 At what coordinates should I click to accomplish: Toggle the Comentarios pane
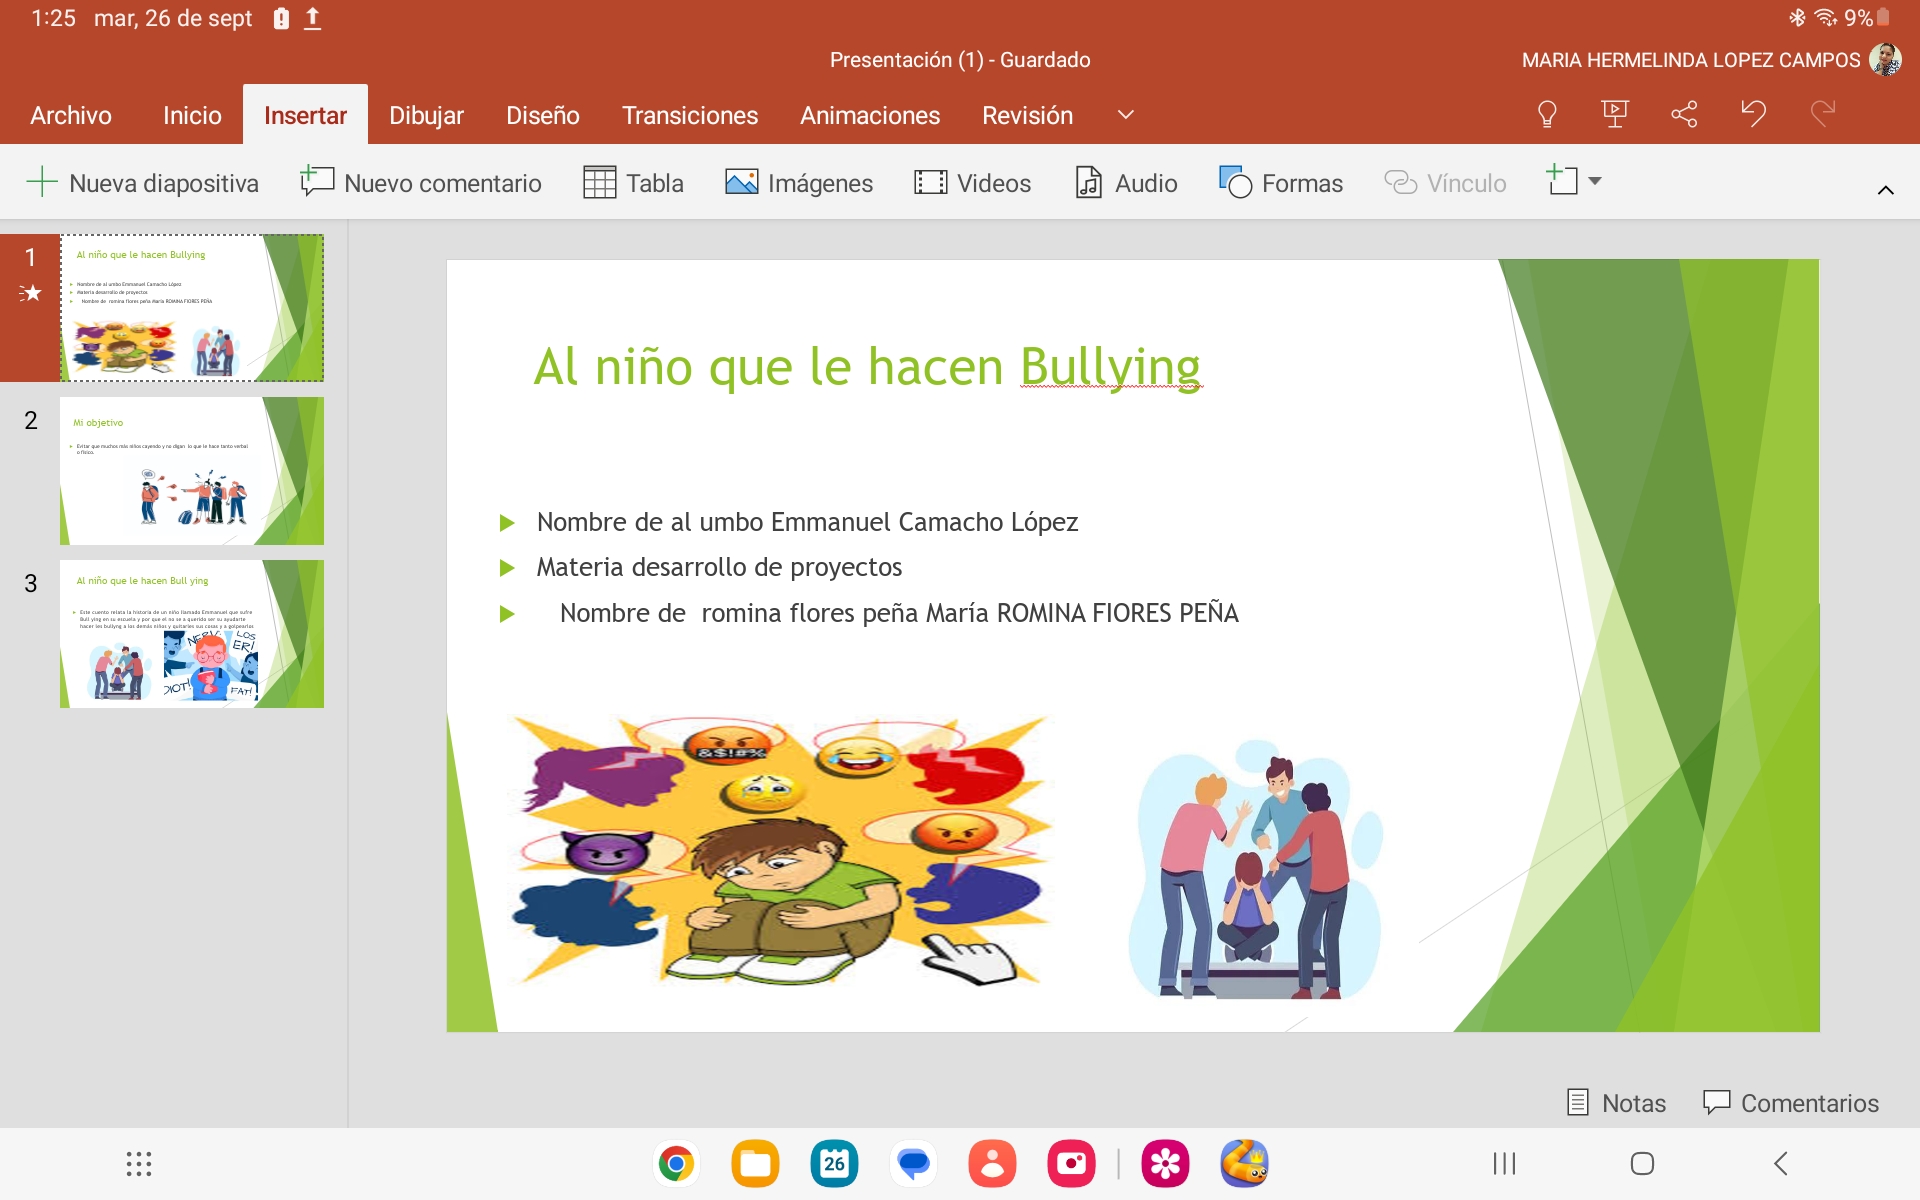1790,1103
